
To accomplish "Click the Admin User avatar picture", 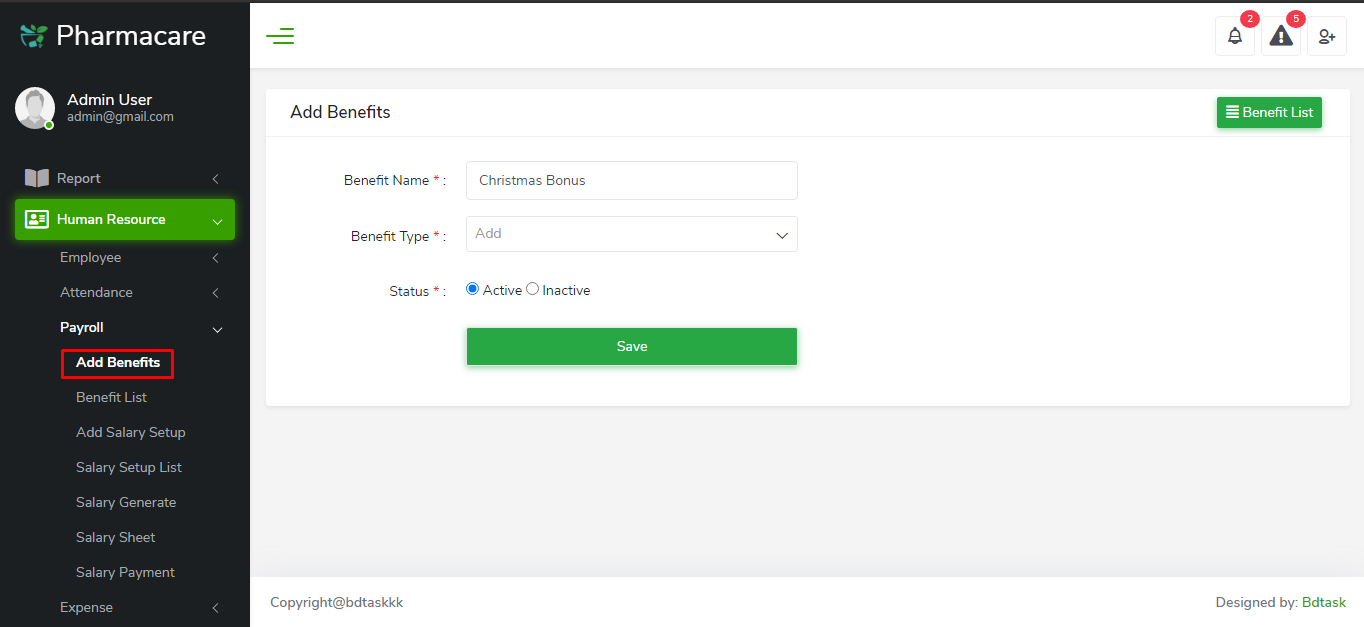I will pos(35,107).
